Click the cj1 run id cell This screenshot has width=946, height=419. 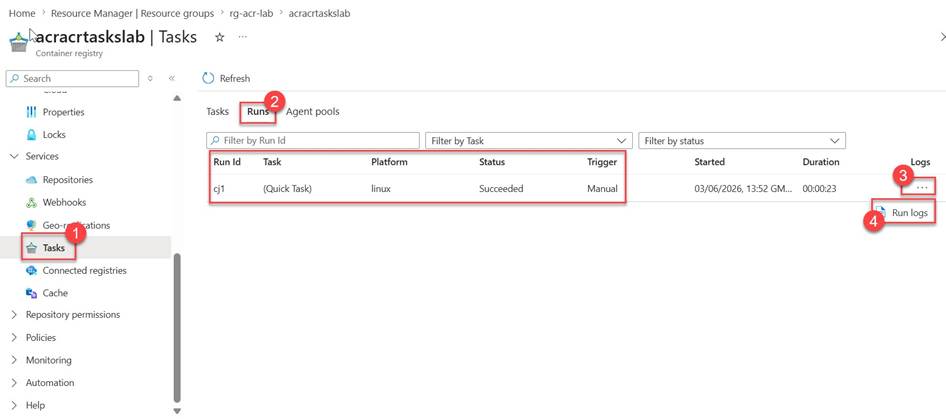(219, 188)
